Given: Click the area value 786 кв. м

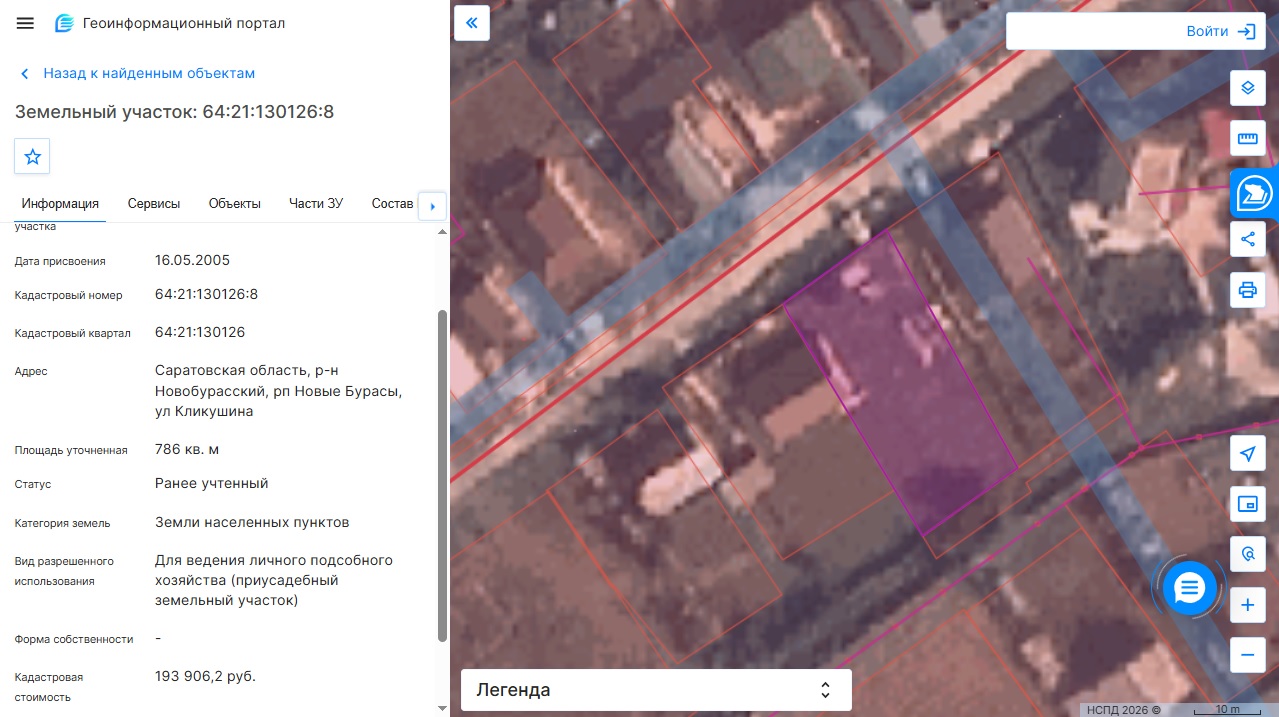Looking at the screenshot, I should [x=189, y=449].
